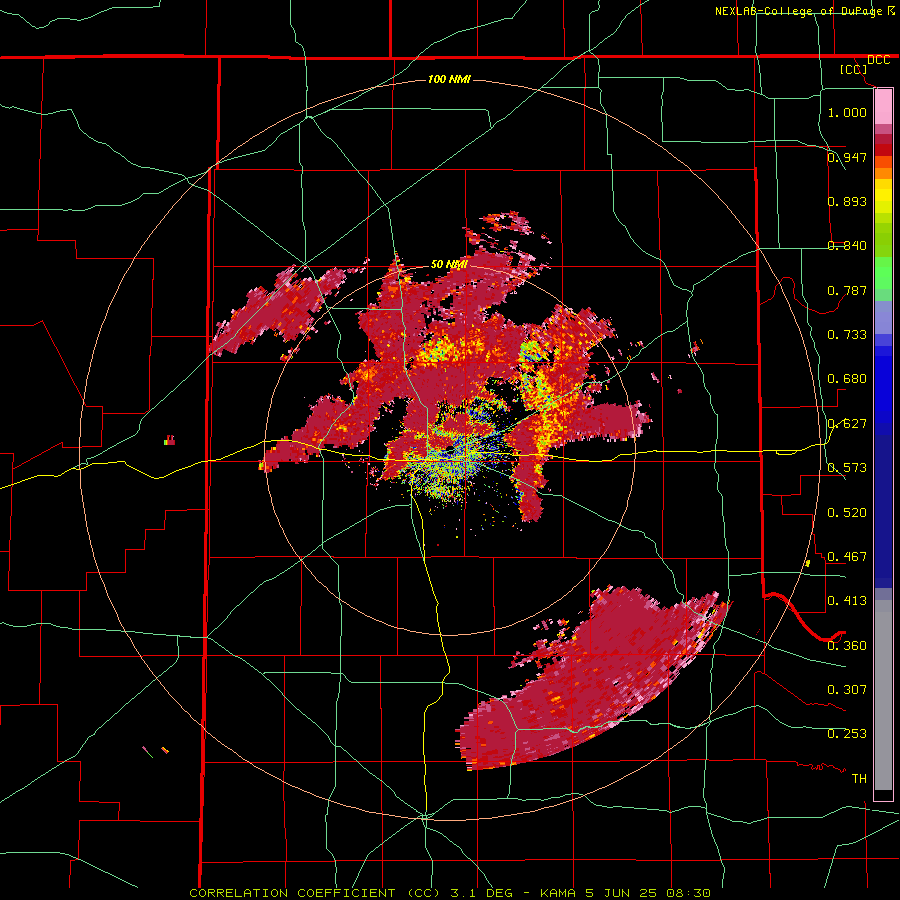Click the 0.253 scale value

(x=847, y=734)
